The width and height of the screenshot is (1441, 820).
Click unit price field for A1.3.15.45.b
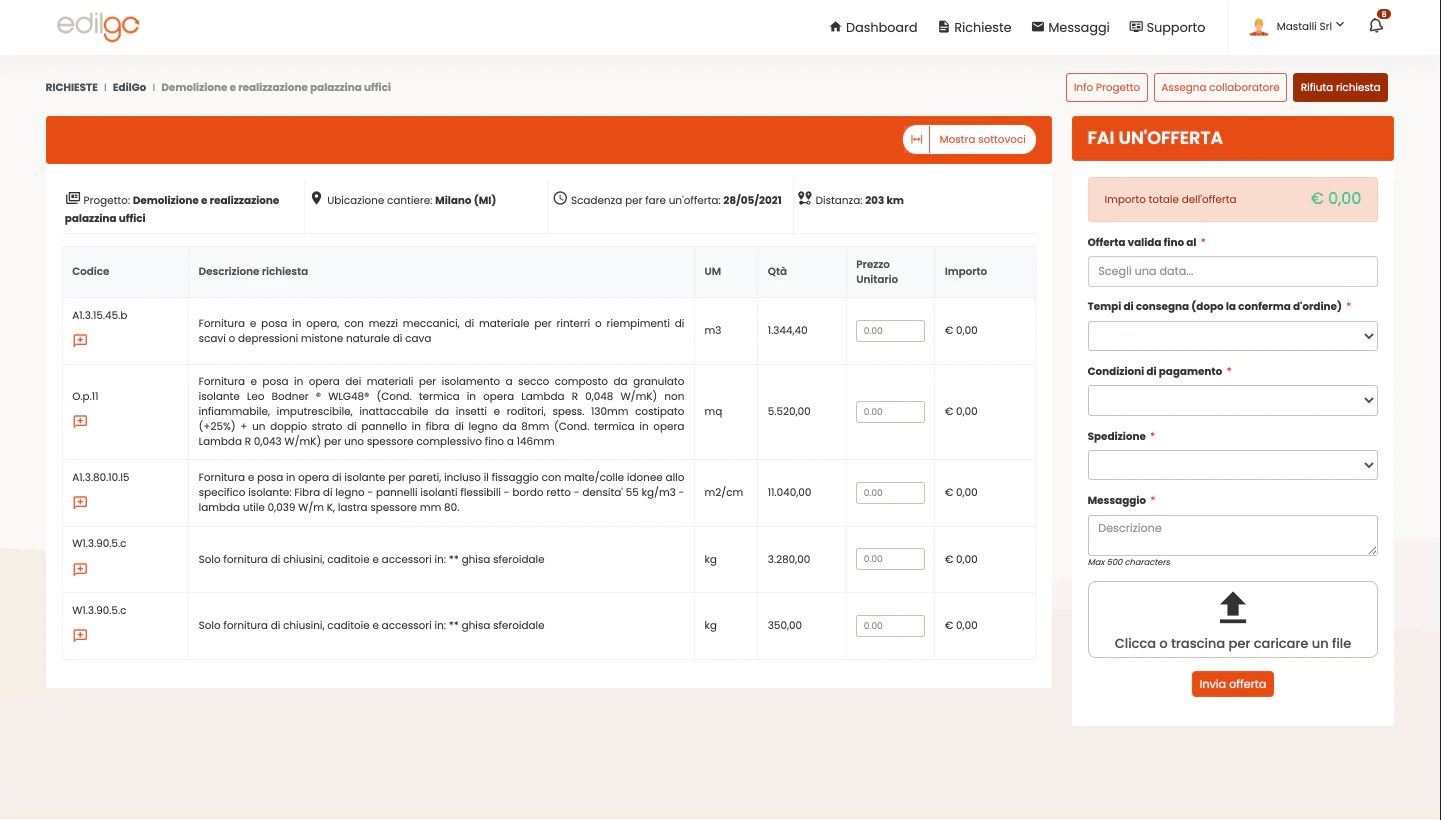[x=890, y=330]
